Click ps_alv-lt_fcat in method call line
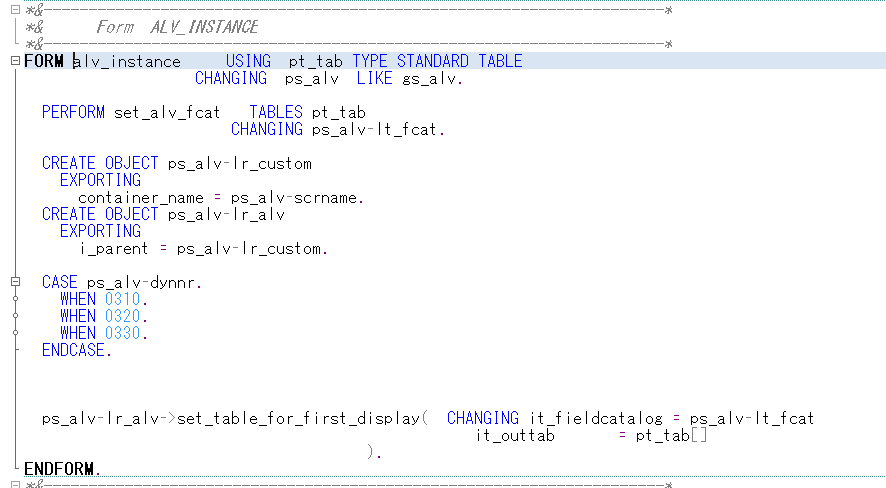This screenshot has height=488, width=886. tap(752, 418)
